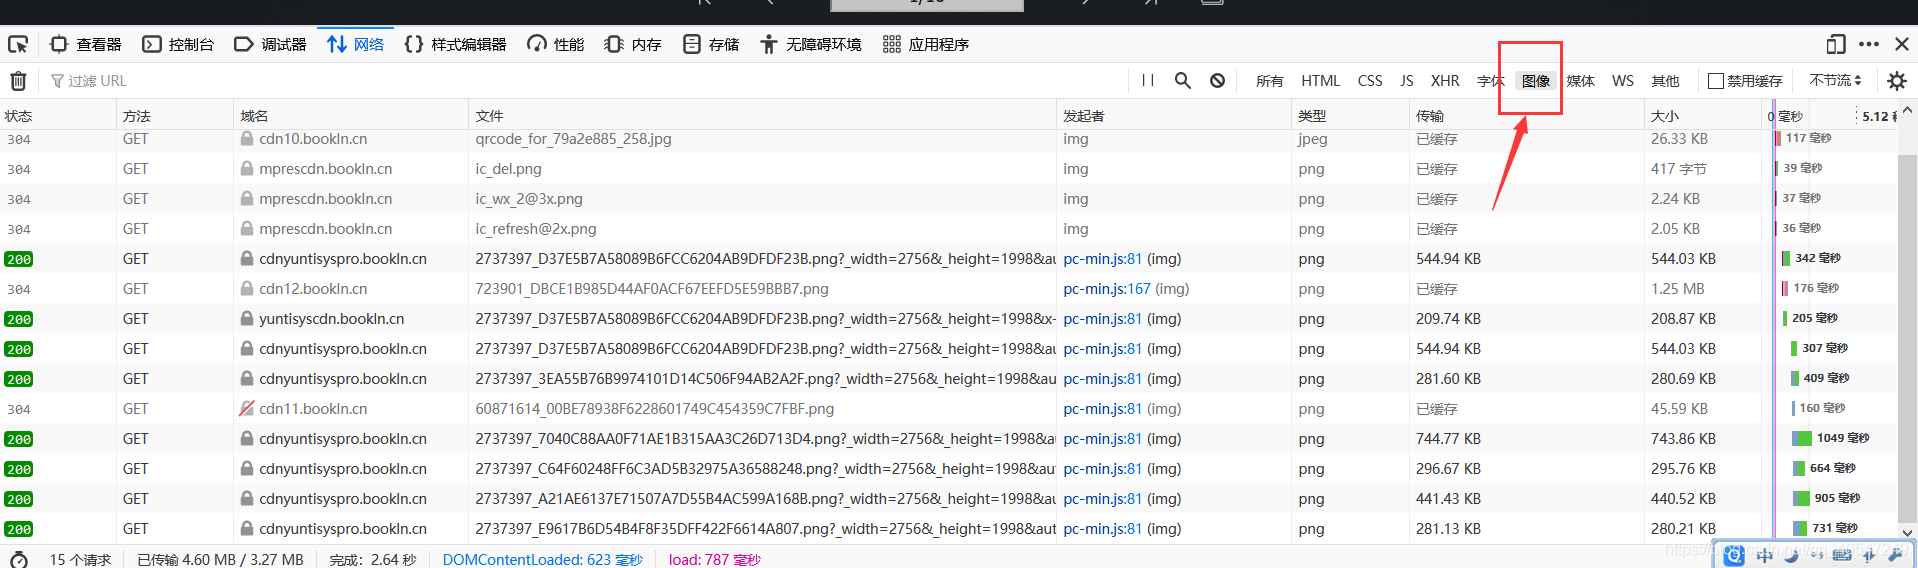The width and height of the screenshot is (1918, 568).
Task: Click the 1049 毫秒 waterfall timing bar
Action: click(1802, 438)
